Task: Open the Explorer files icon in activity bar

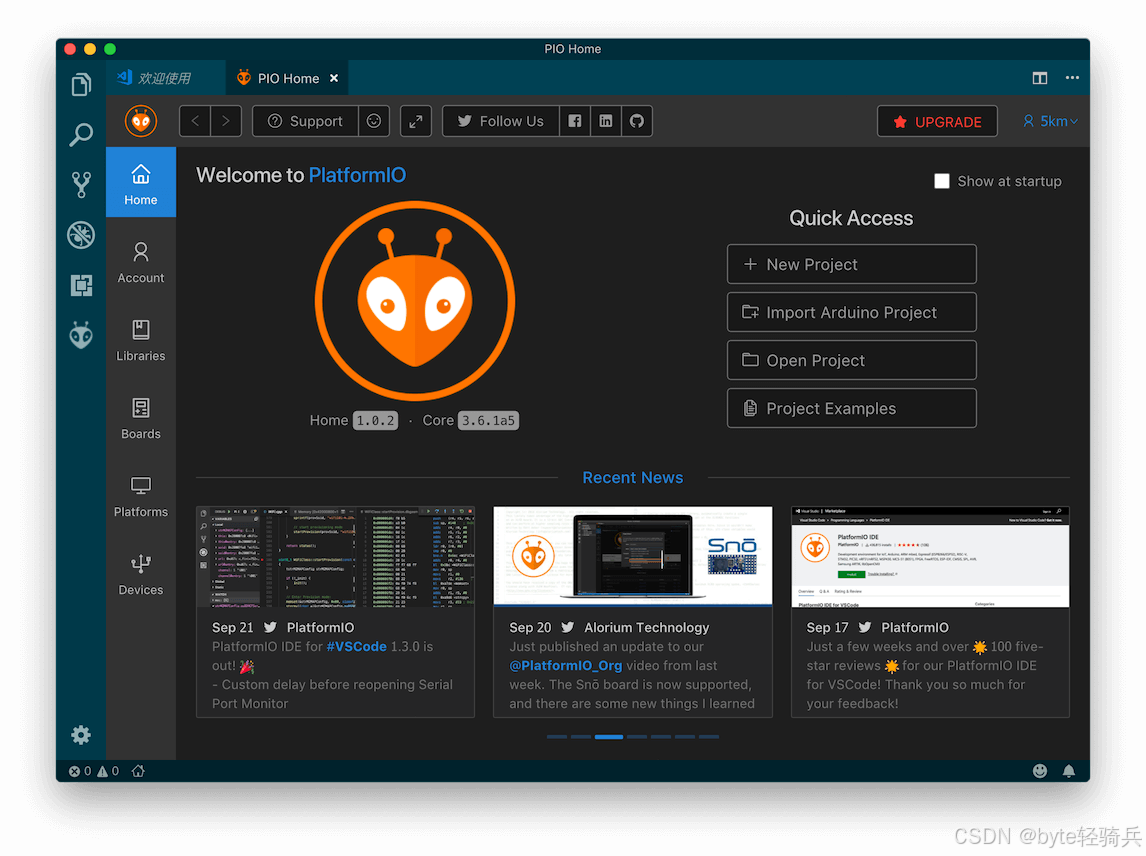Action: [x=81, y=85]
